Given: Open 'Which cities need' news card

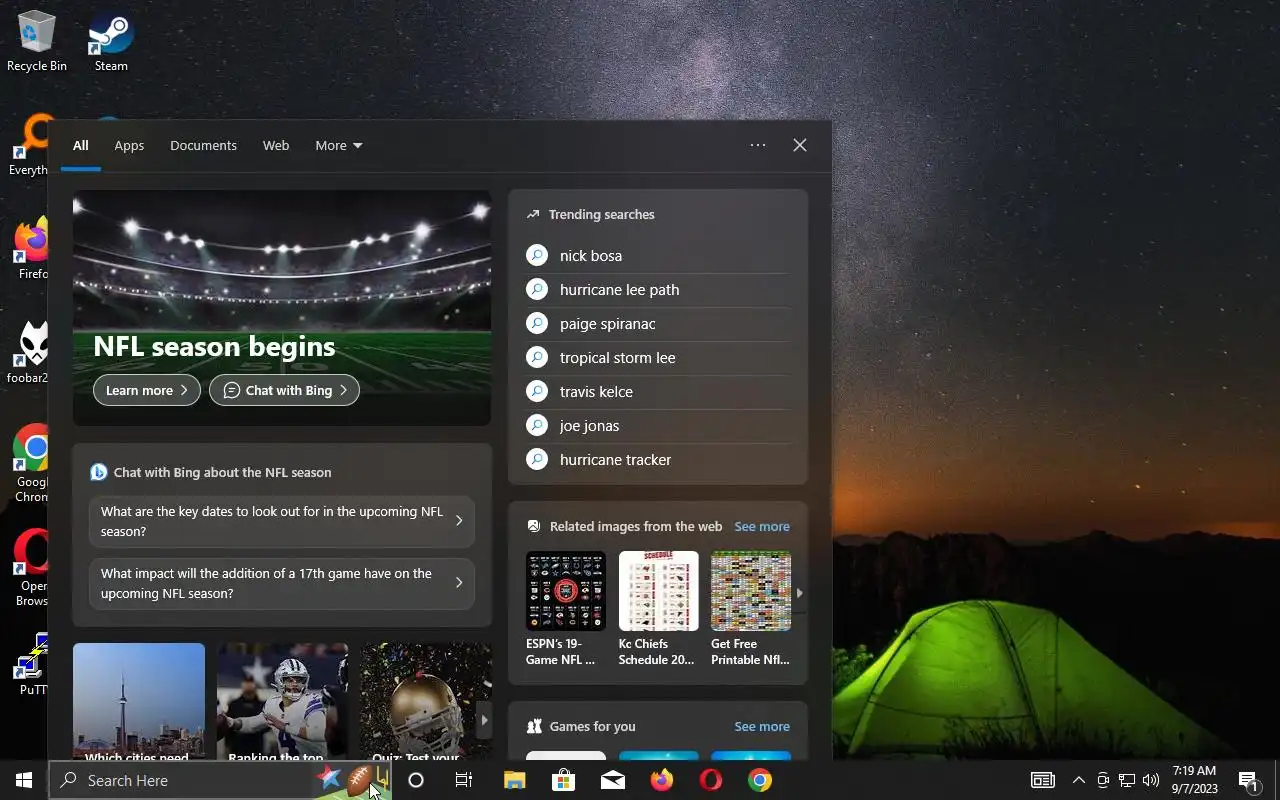Looking at the screenshot, I should [x=139, y=701].
